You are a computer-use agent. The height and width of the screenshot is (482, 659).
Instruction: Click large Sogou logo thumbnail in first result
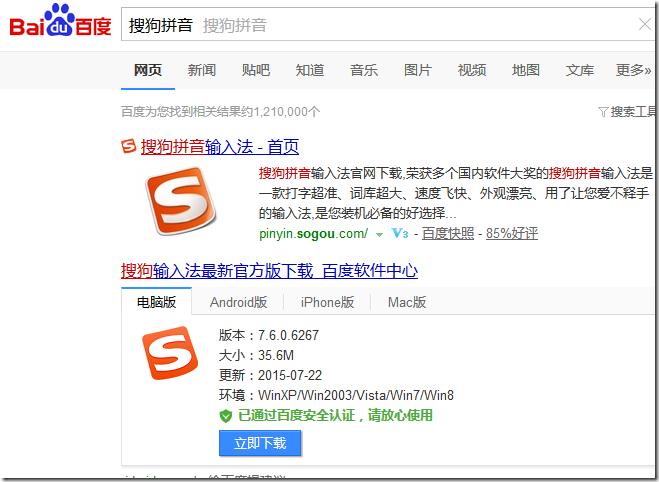tap(181, 200)
